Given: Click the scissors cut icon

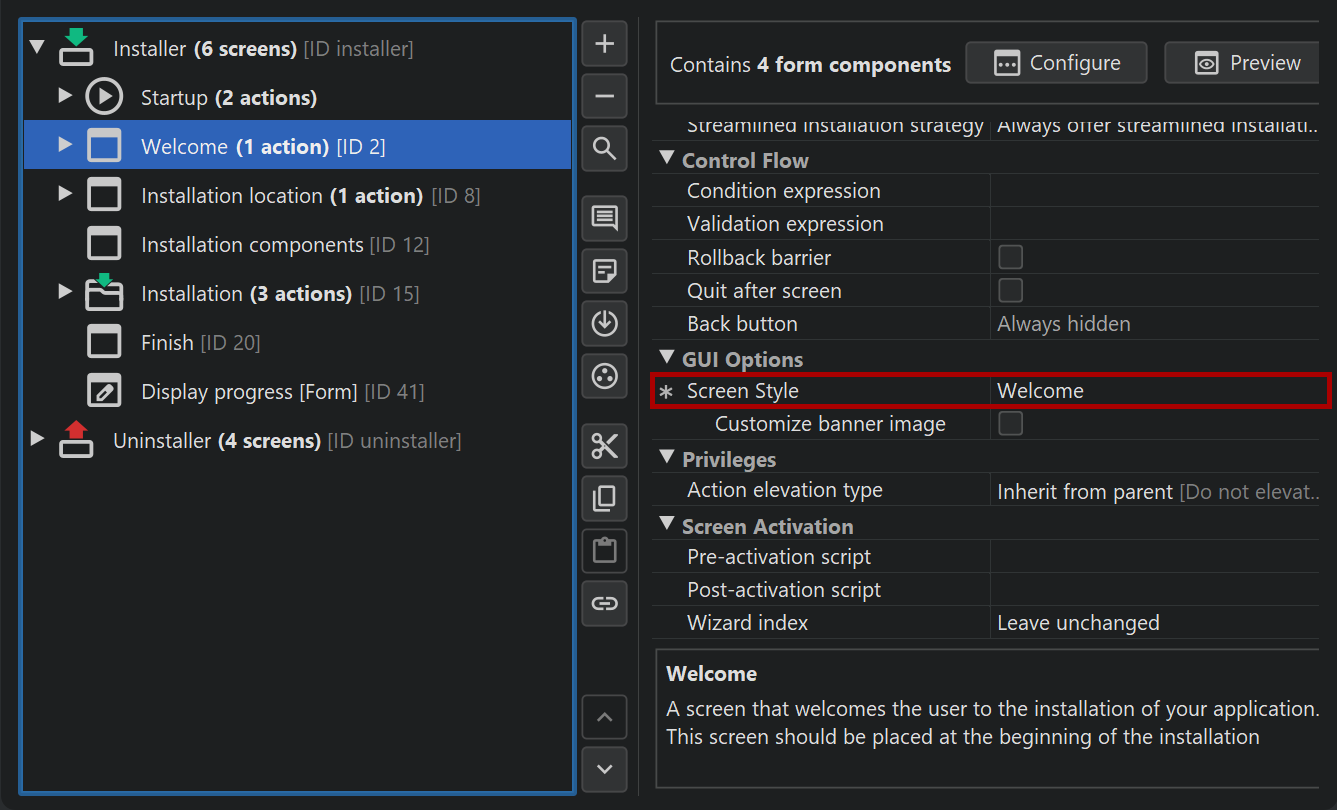Looking at the screenshot, I should 604,446.
